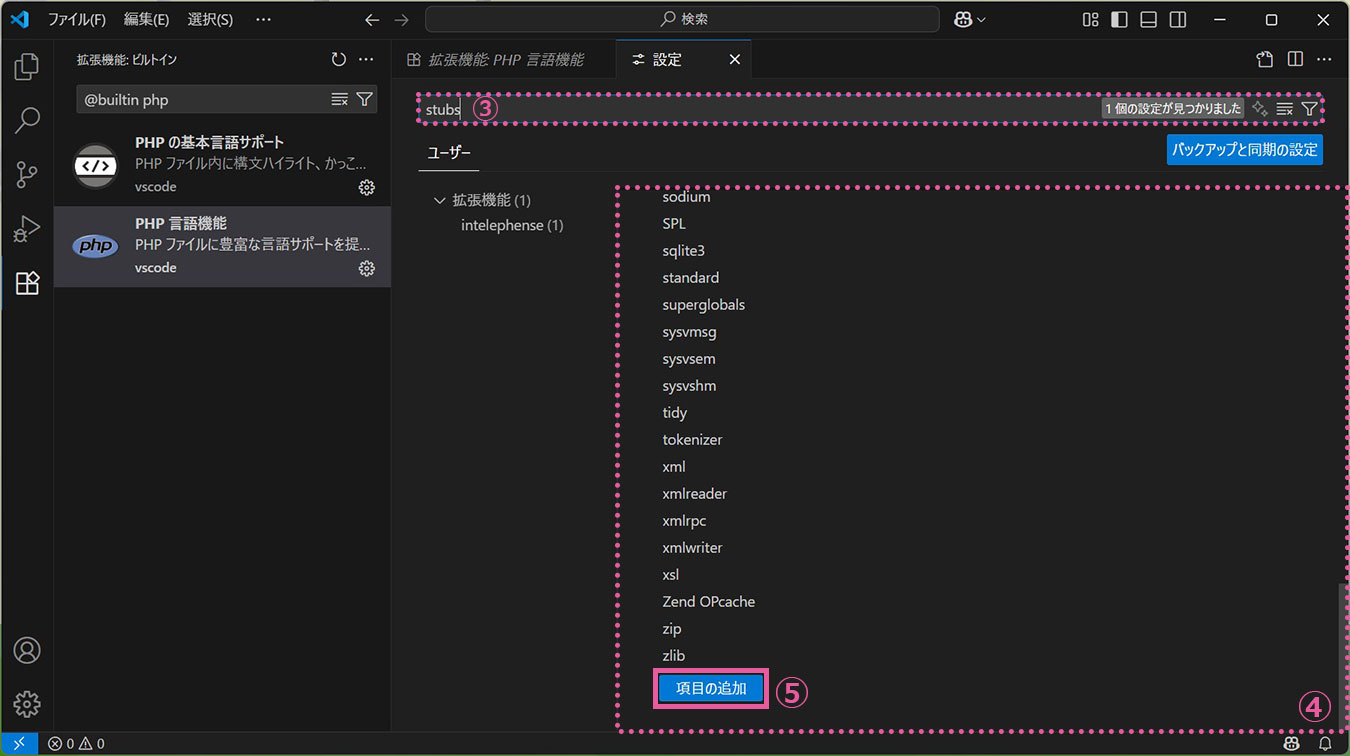The image size is (1350, 756).
Task: Select the sqlite3 stub item
Action: (683, 251)
